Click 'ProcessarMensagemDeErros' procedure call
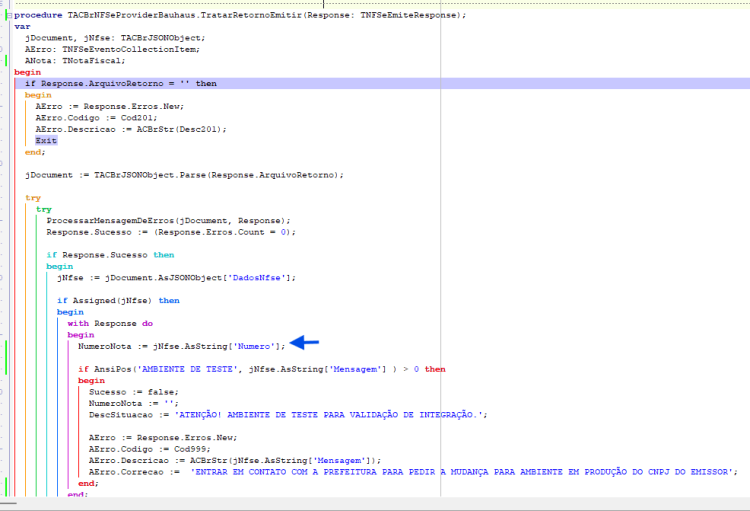Screen dimensions: 750x511 coord(110,221)
